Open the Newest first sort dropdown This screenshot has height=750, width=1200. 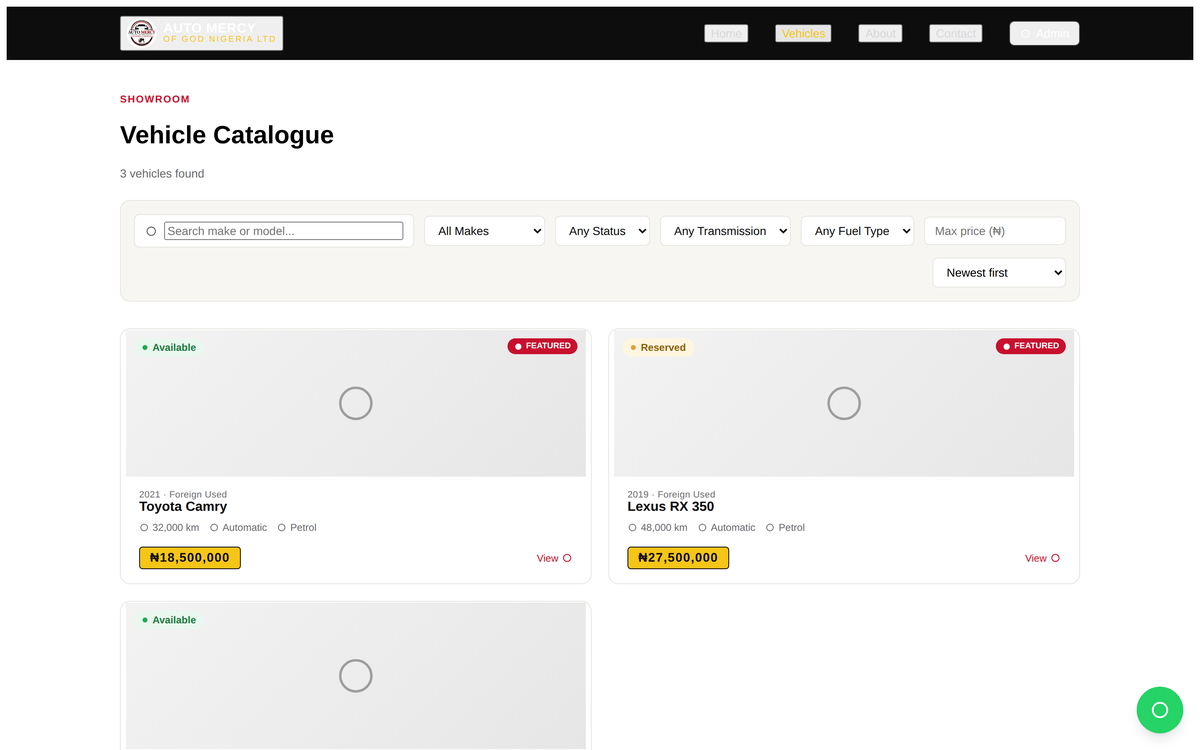[999, 273]
